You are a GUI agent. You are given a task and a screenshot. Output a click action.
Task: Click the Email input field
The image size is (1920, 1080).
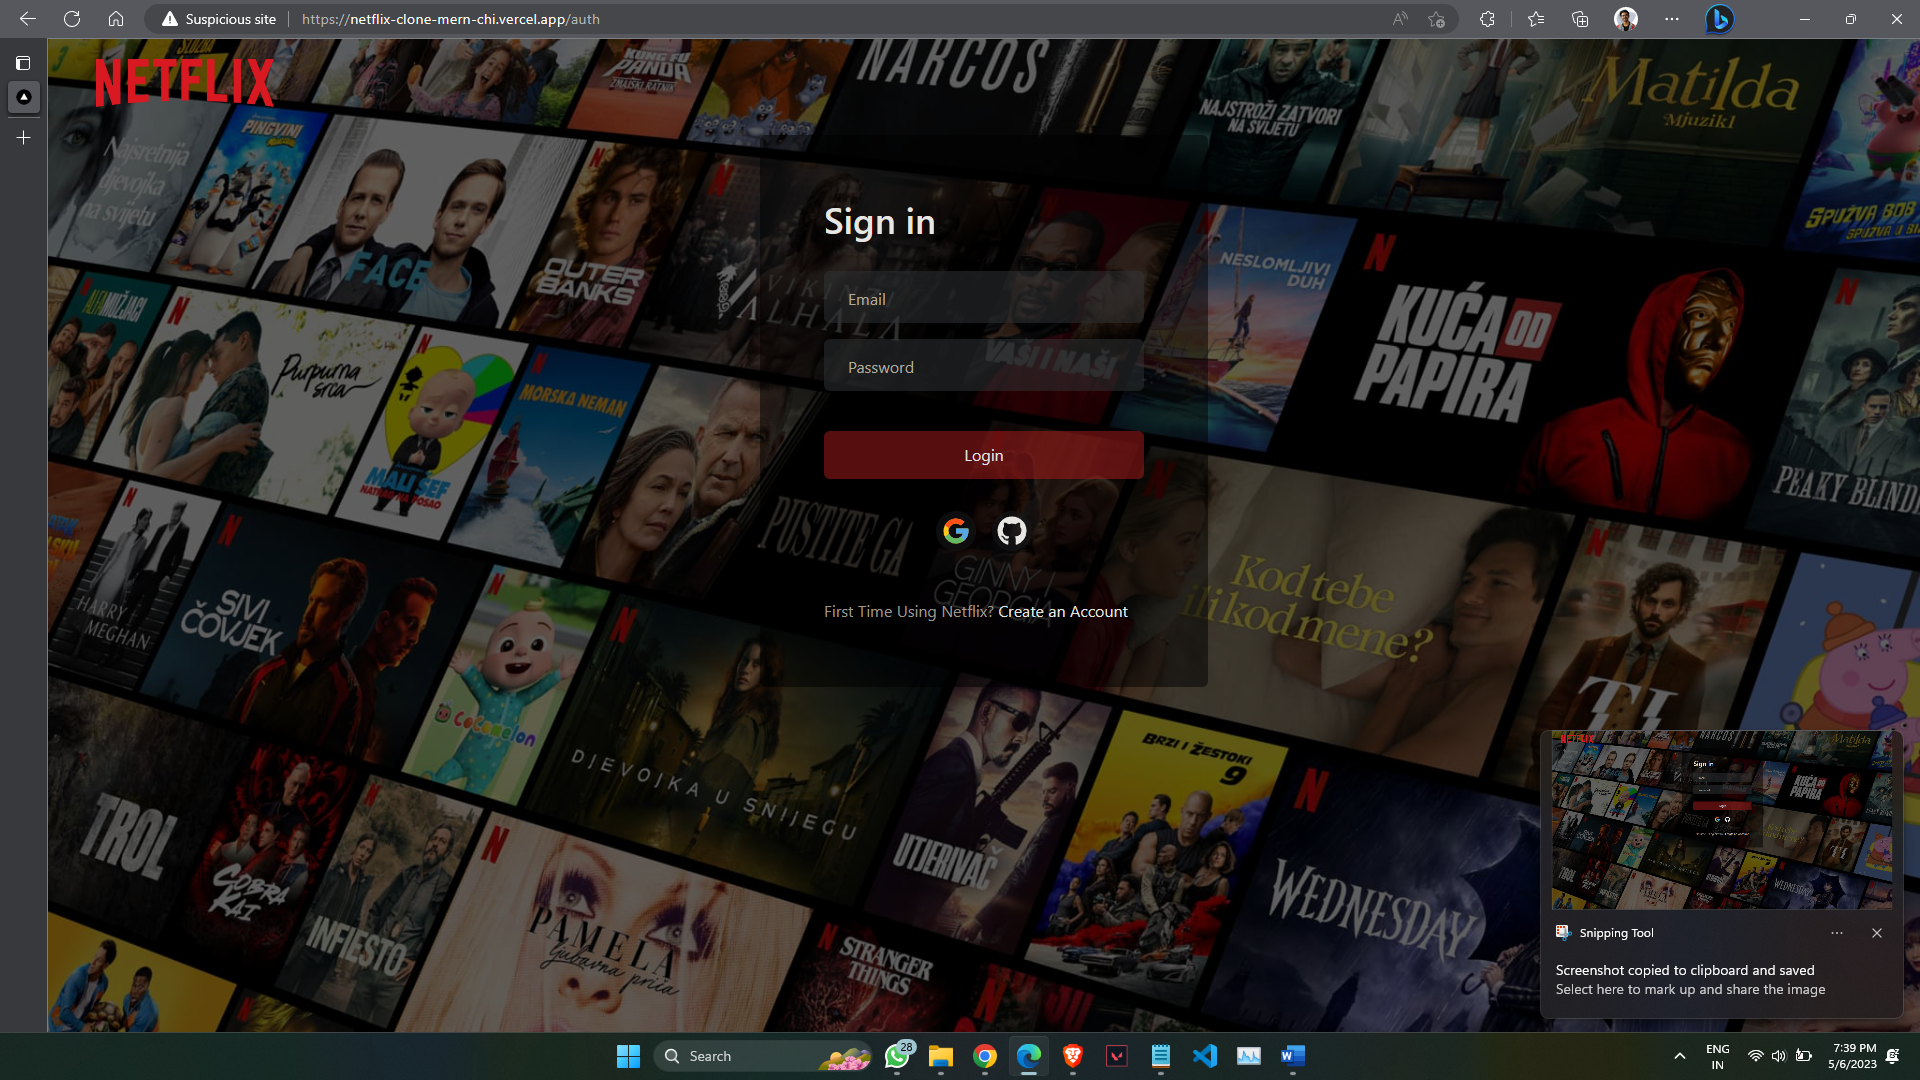[x=983, y=299]
